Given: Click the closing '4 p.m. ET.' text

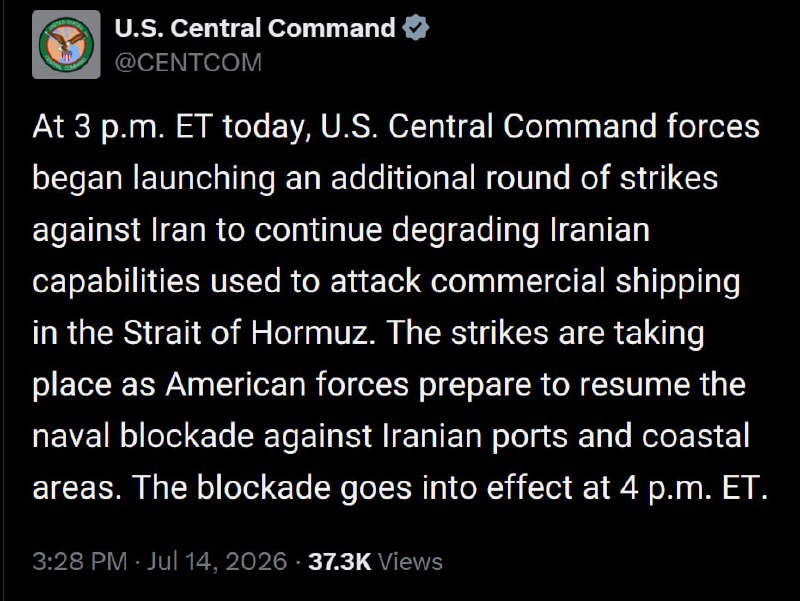Looking at the screenshot, I should coord(694,488).
